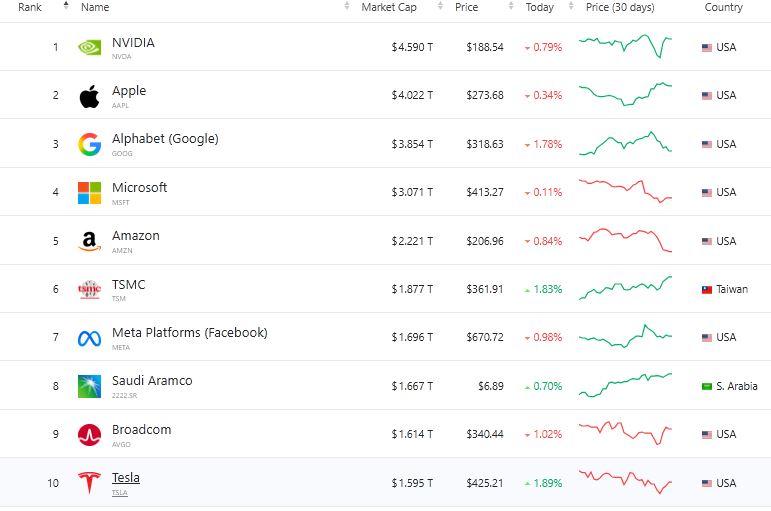The image size is (771, 511).
Task: Click TSMC's 30-day price sparkline
Action: click(x=625, y=288)
